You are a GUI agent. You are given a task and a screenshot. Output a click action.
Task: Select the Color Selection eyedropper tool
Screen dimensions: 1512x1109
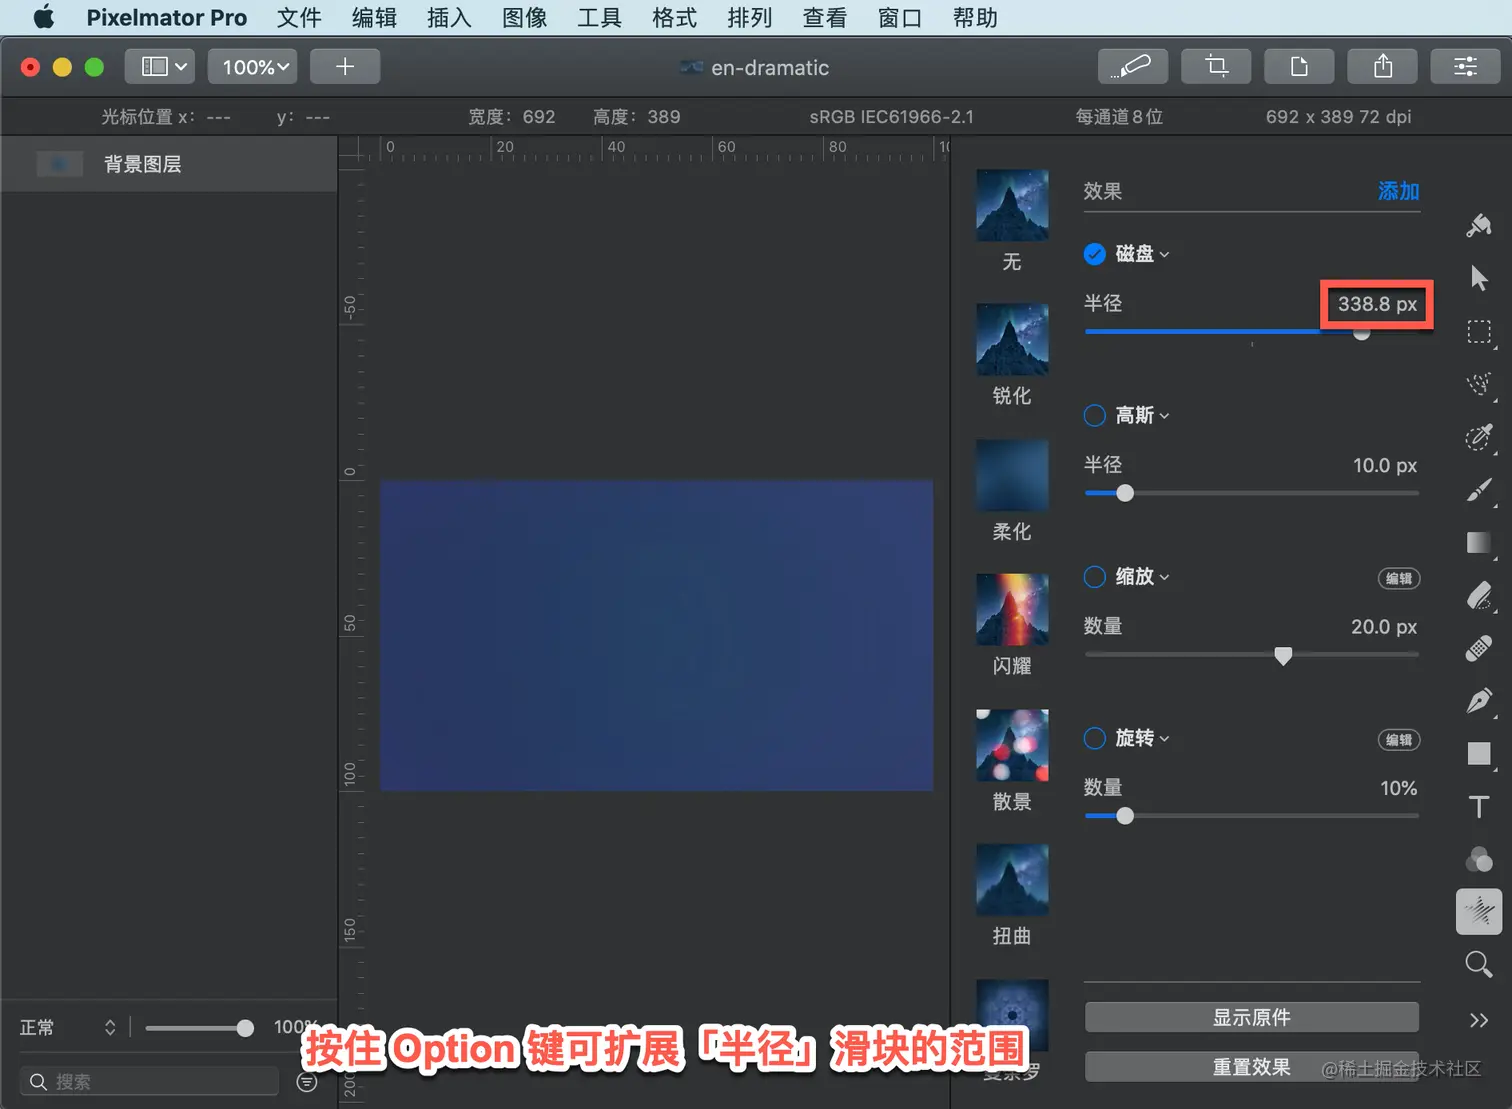pos(1479,437)
